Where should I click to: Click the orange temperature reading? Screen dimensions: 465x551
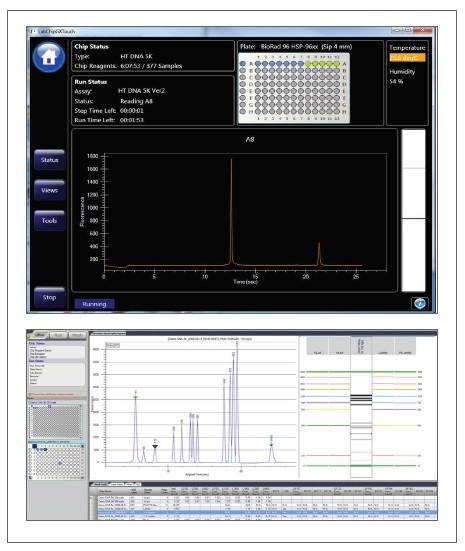(407, 58)
